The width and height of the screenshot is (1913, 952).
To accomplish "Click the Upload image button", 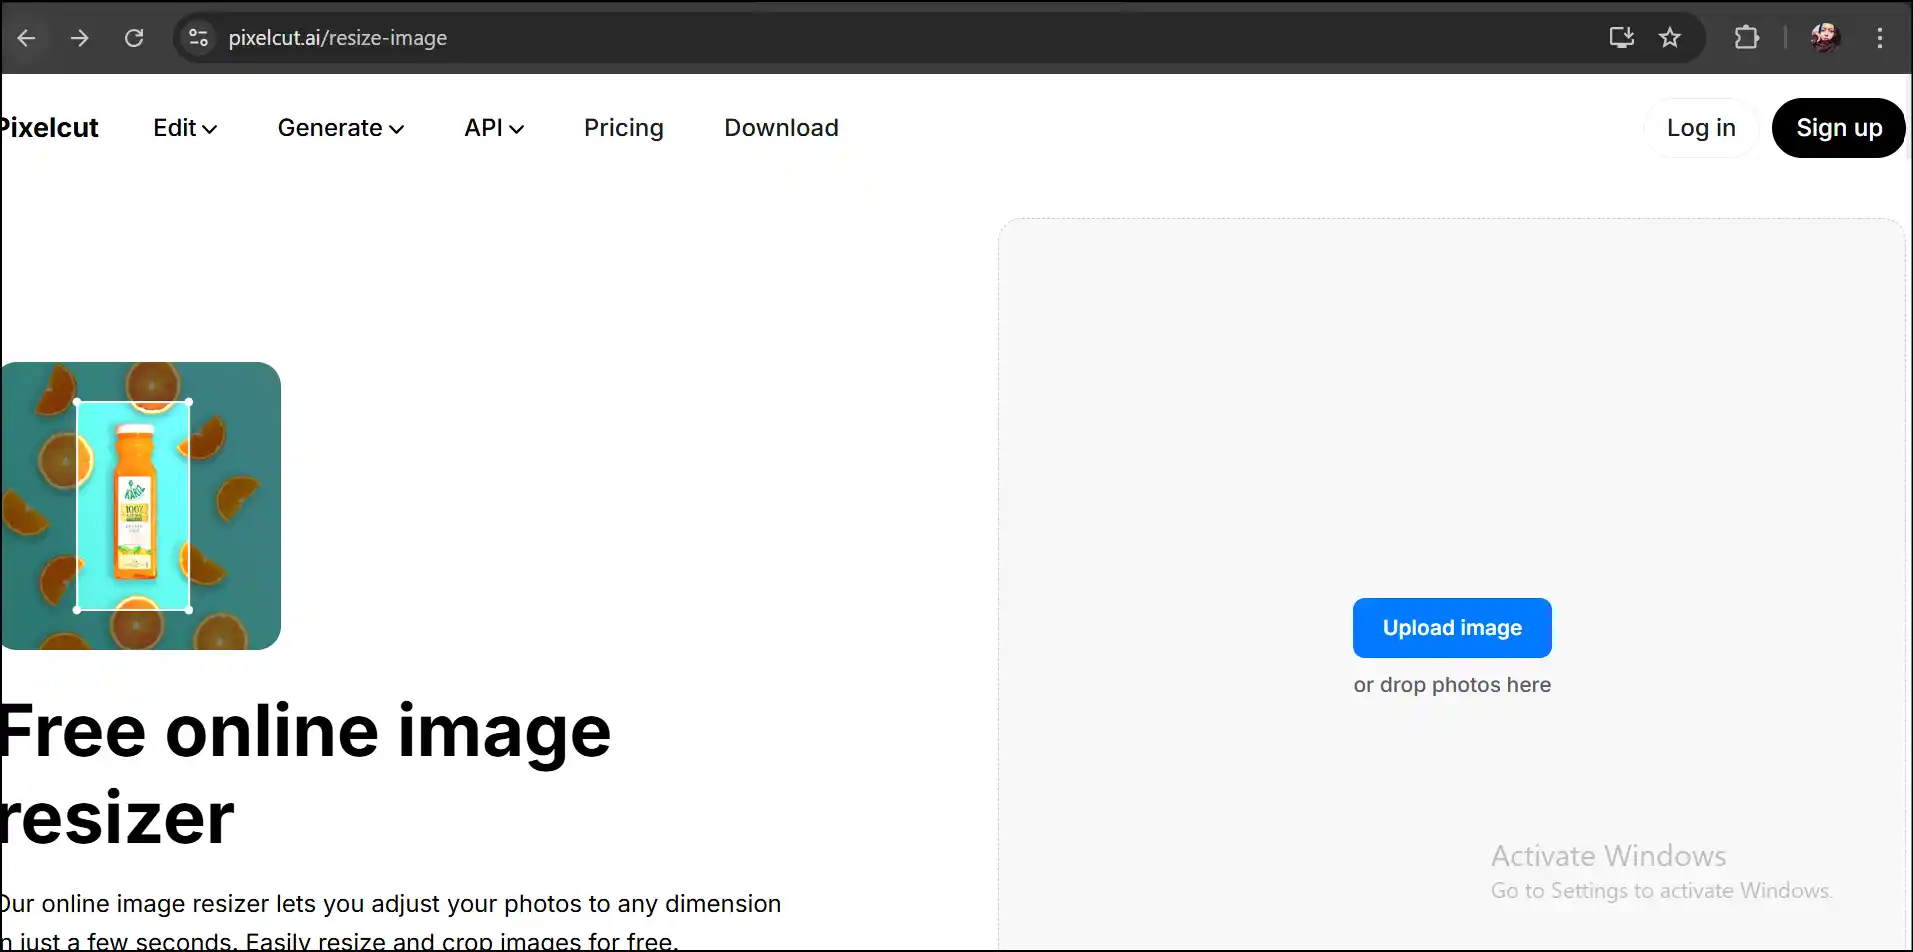I will pos(1452,628).
